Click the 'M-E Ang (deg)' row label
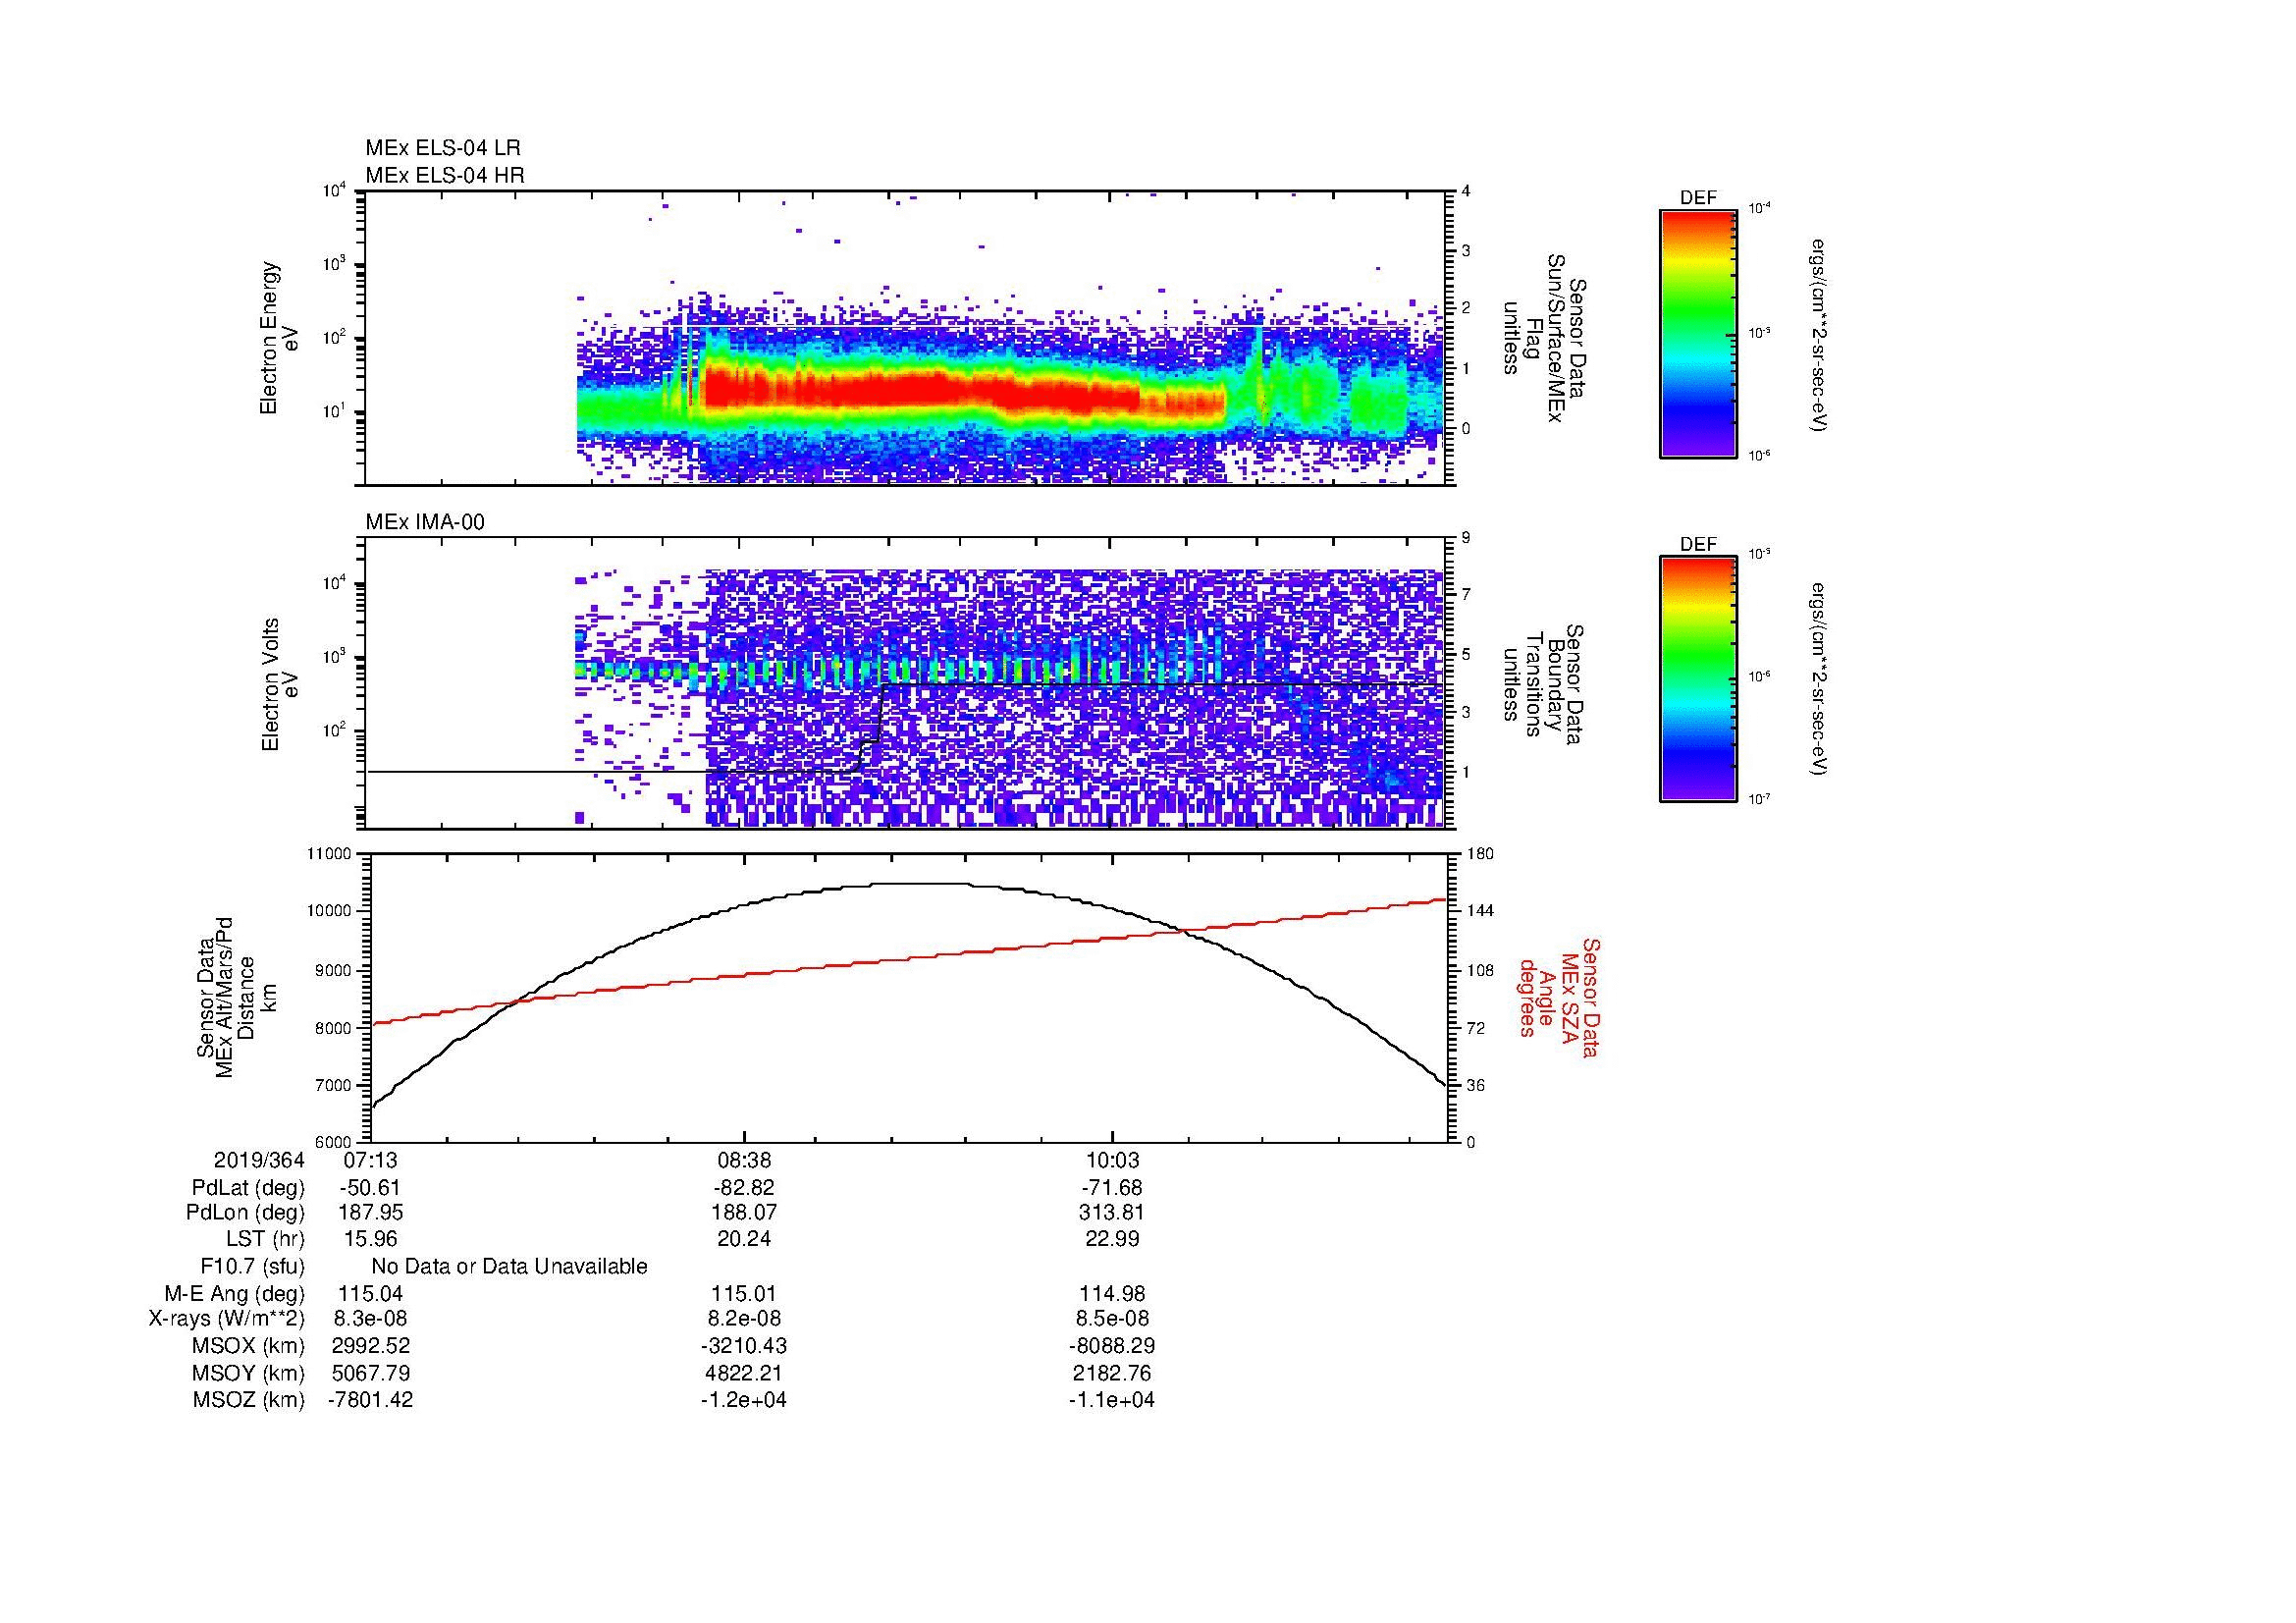The height and width of the screenshot is (1623, 2296). (234, 1294)
